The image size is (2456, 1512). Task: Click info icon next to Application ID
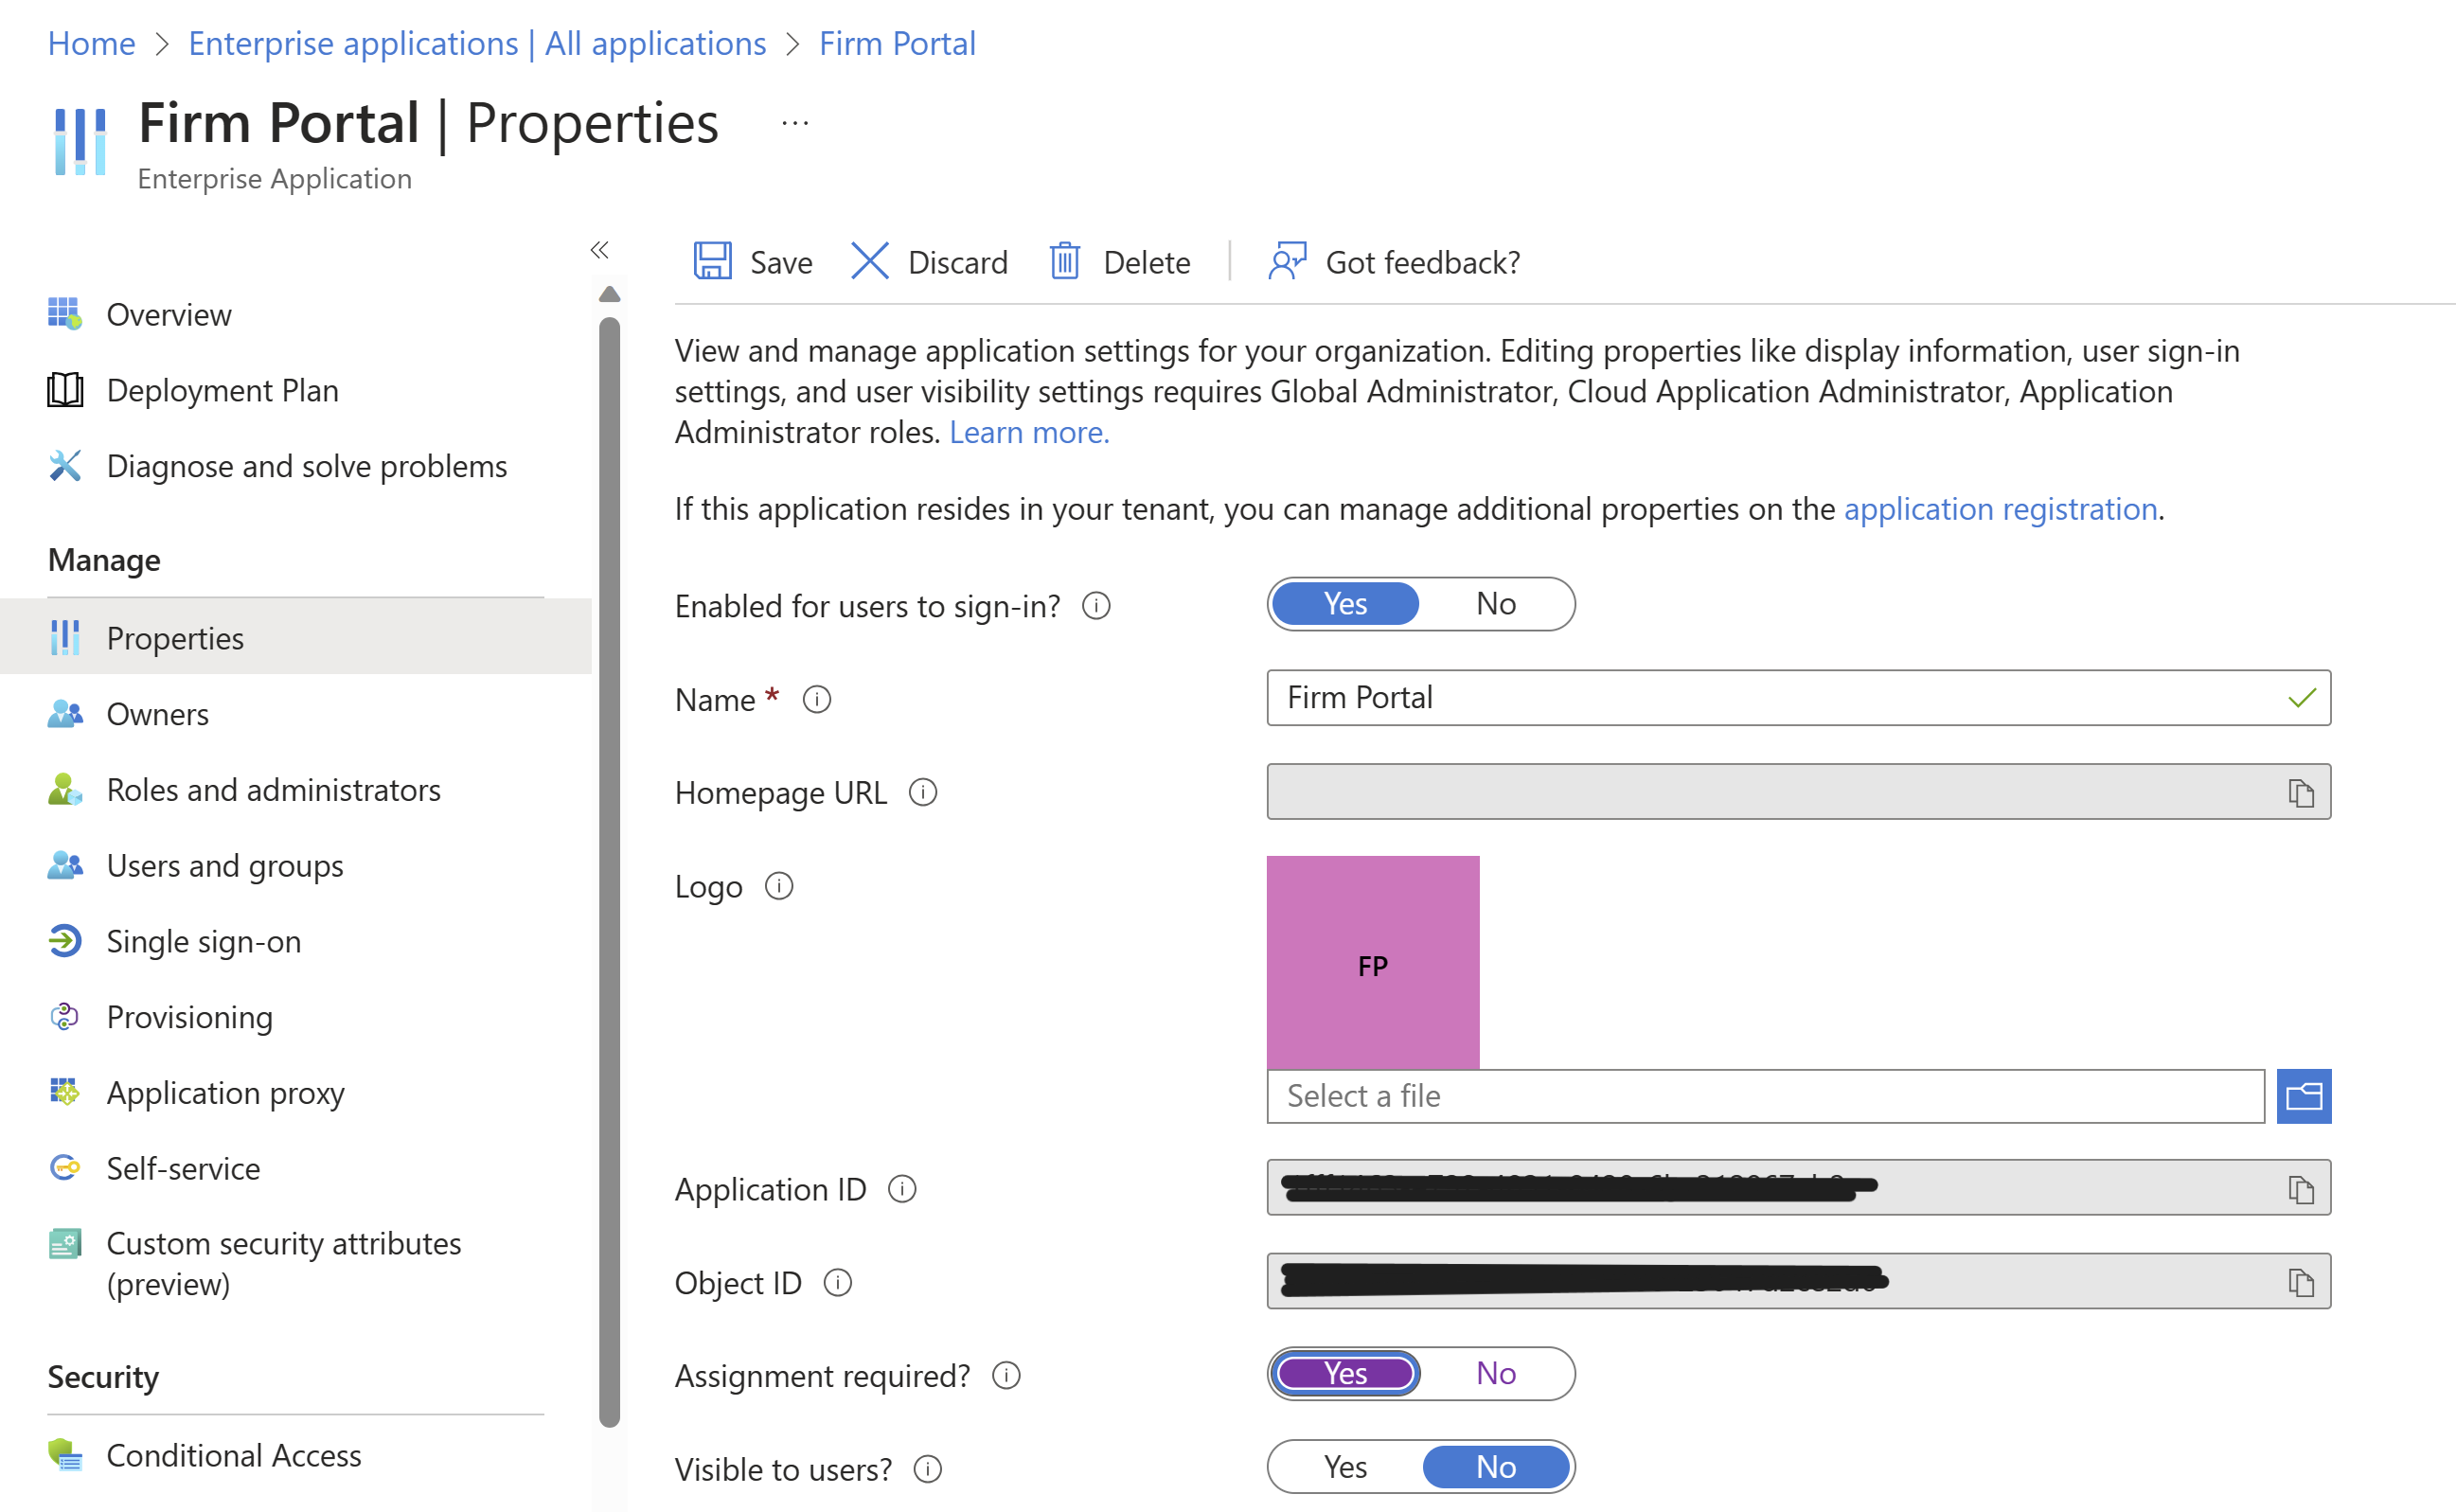pyautogui.click(x=902, y=1189)
